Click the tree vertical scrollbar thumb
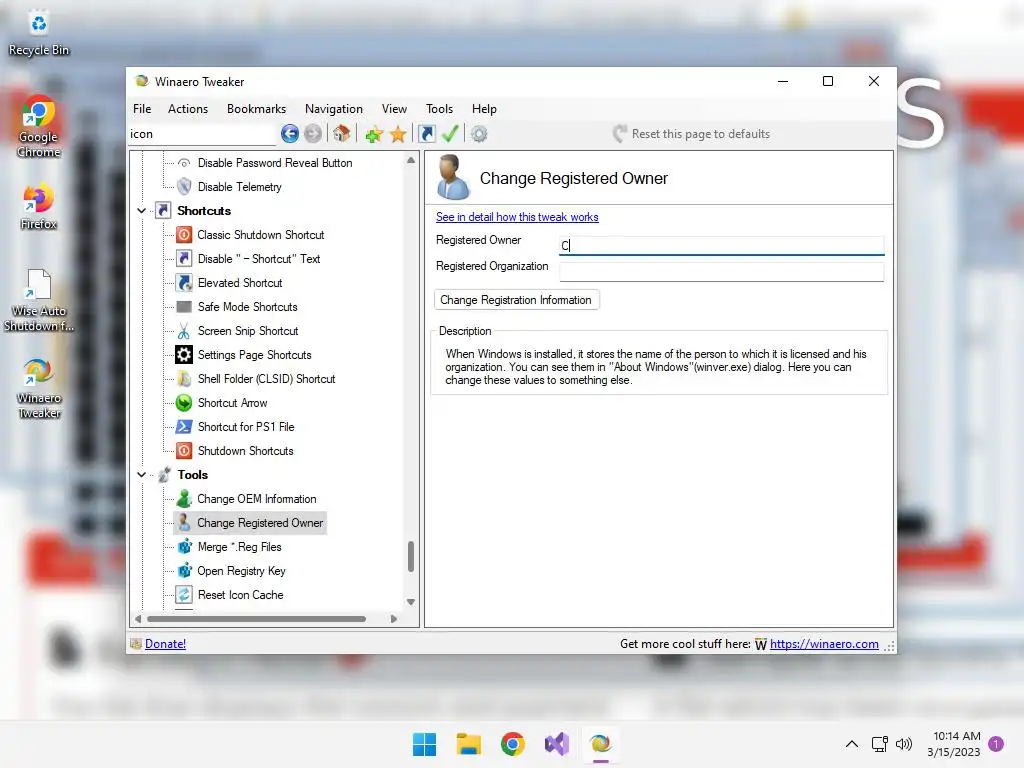Viewport: 1024px width, 768px height. tap(411, 556)
